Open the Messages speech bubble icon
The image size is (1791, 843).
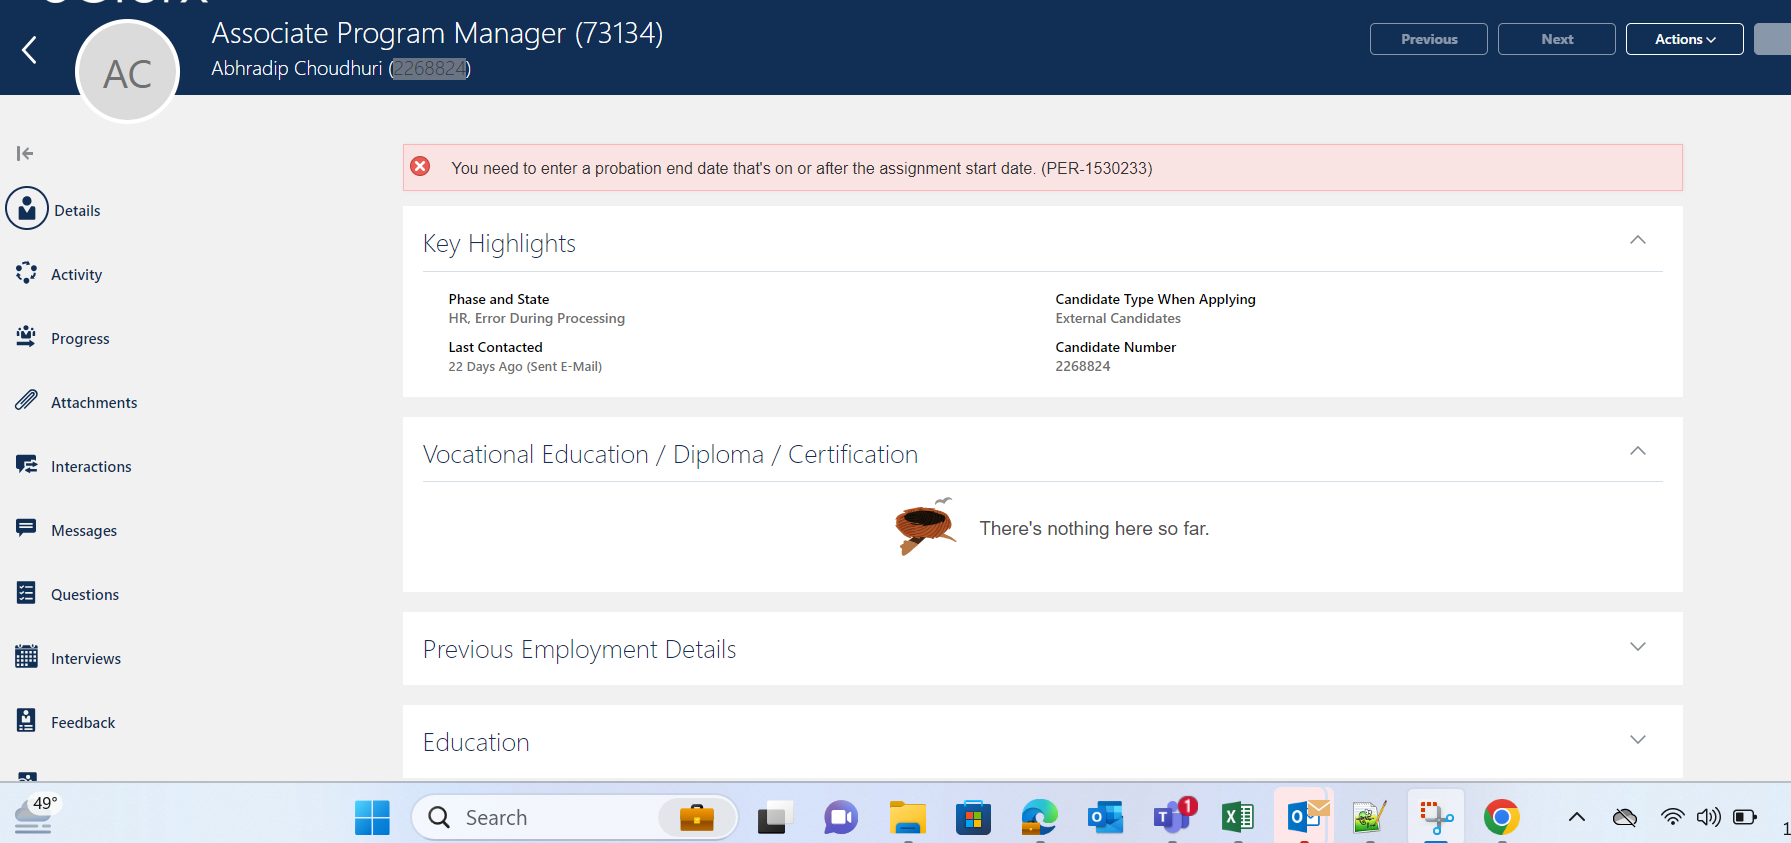coord(27,529)
